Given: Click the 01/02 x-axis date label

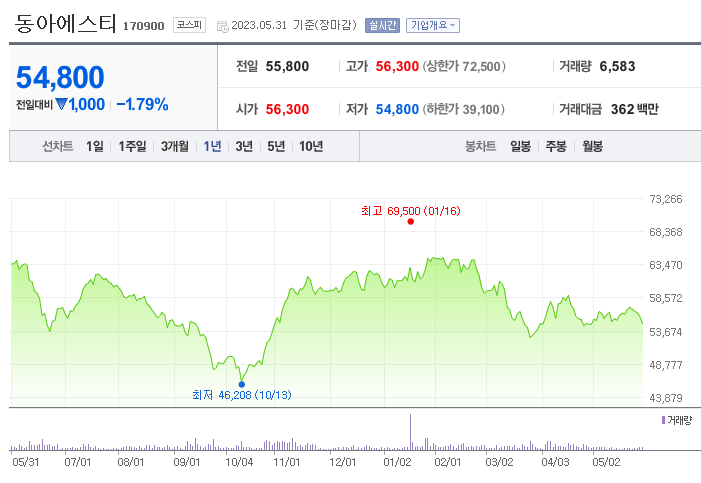Looking at the screenshot, I should [x=397, y=462].
